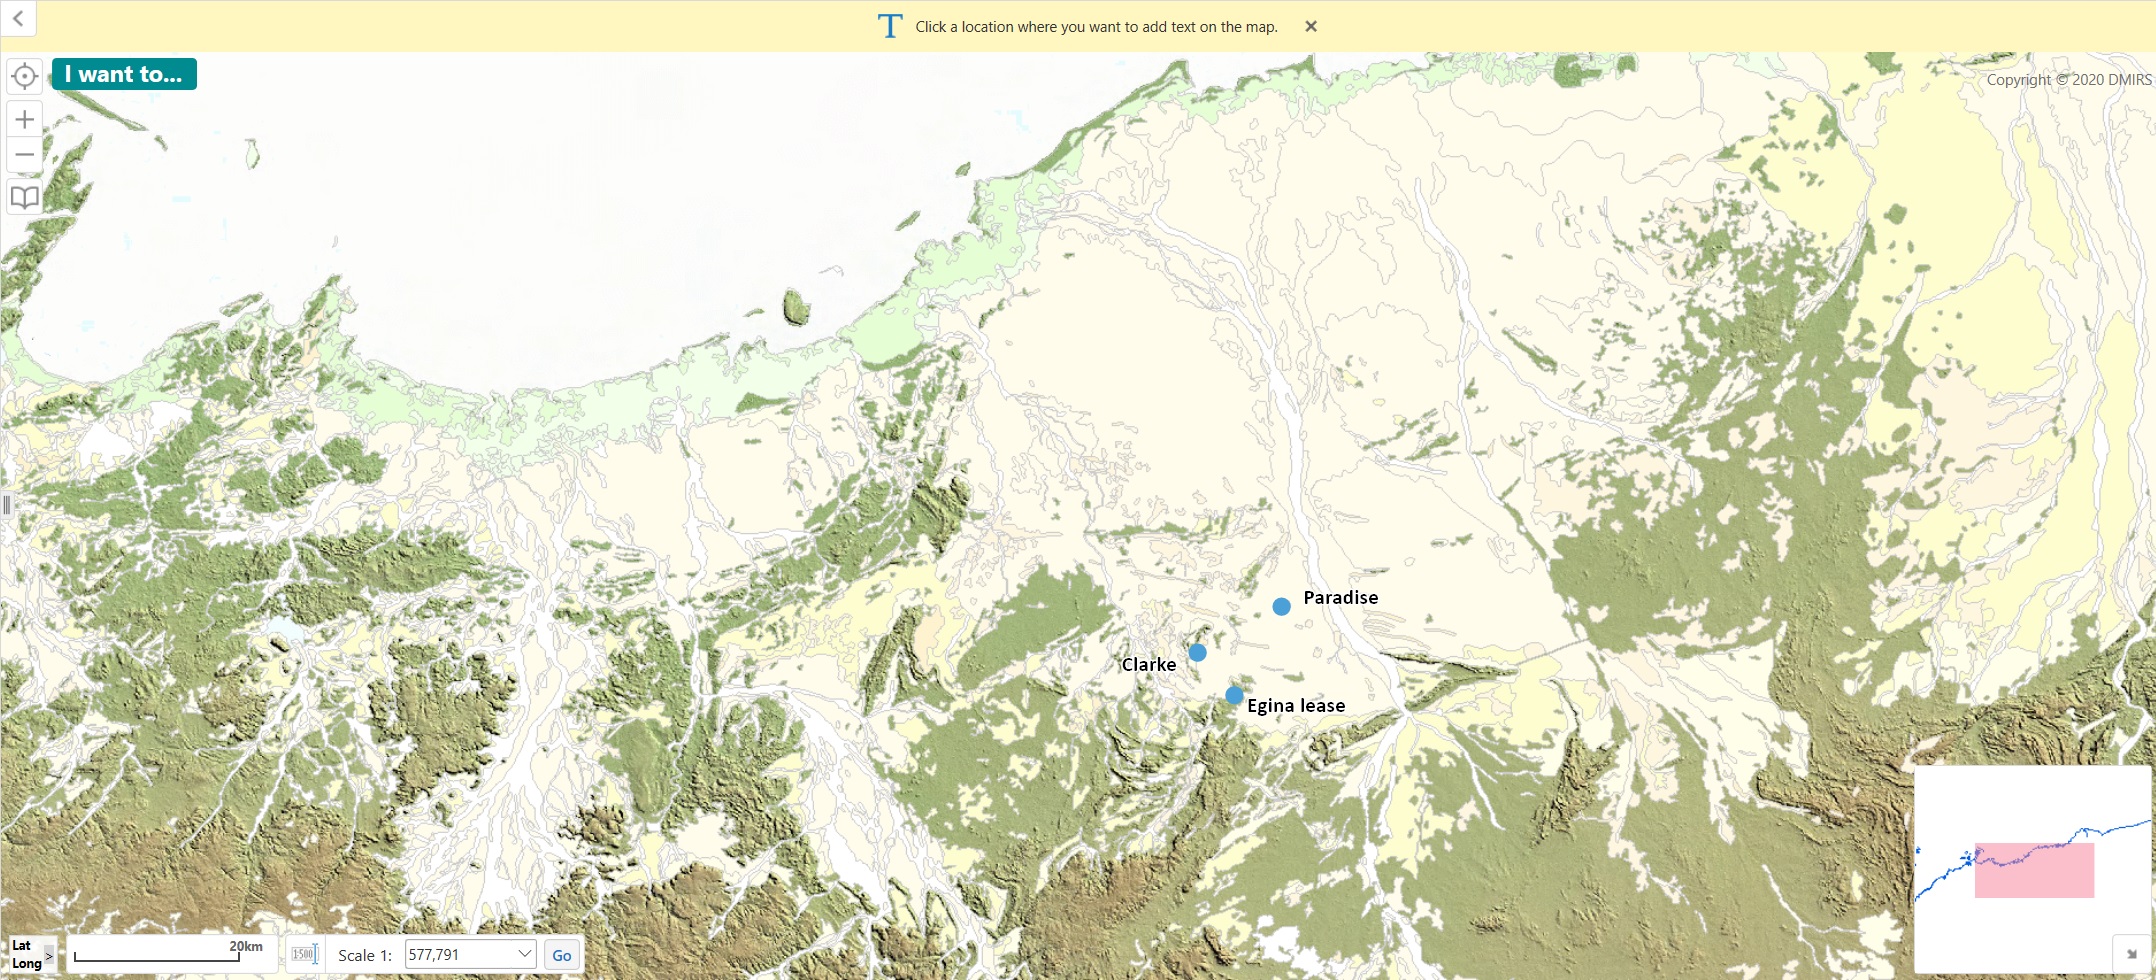Click the left panel resize handle
This screenshot has height=980, width=2156.
[x=6, y=504]
